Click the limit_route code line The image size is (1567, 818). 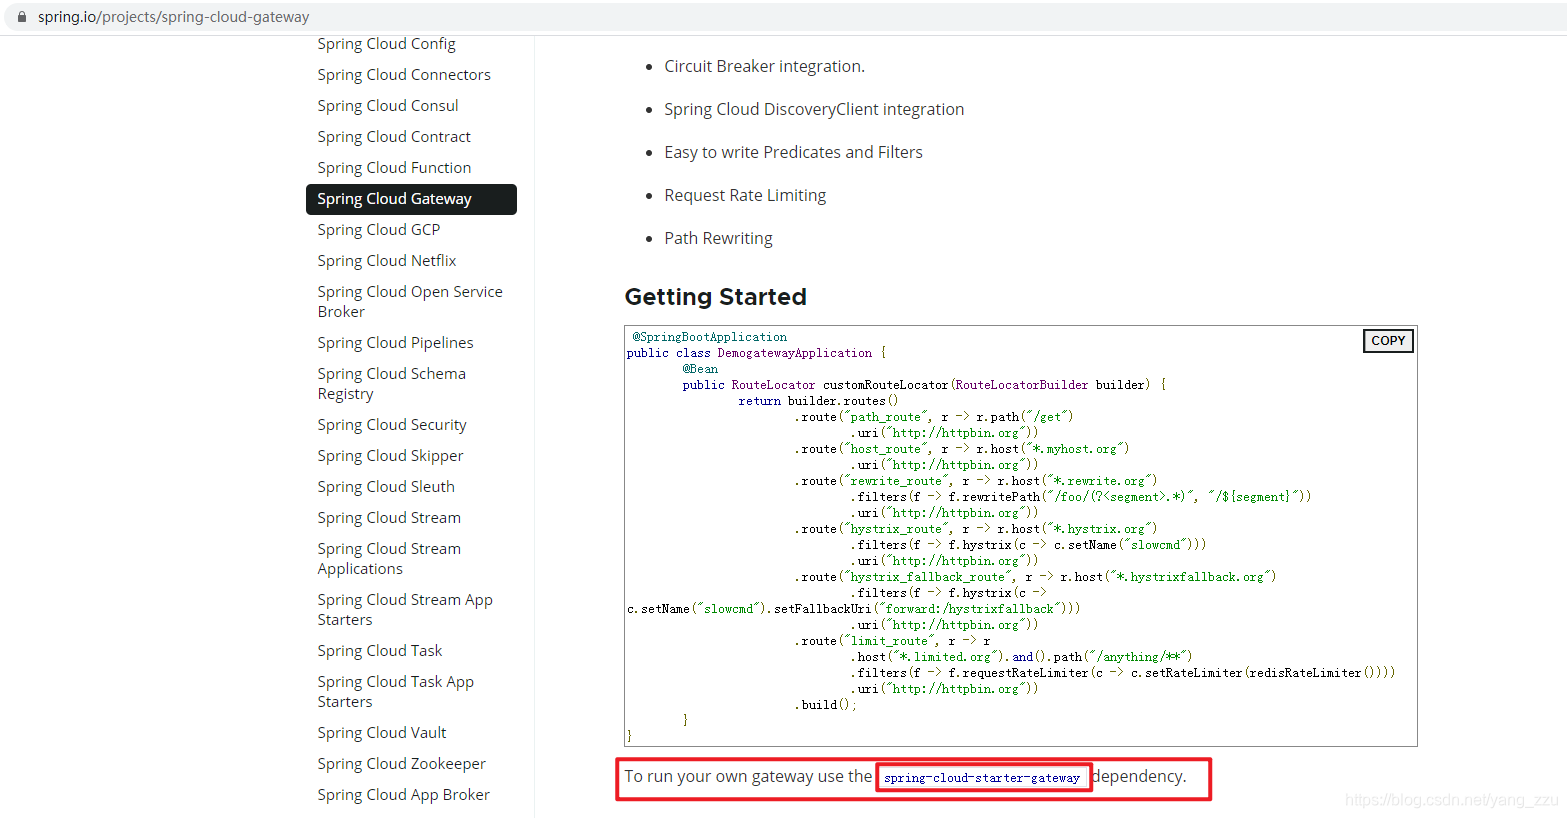tap(892, 641)
